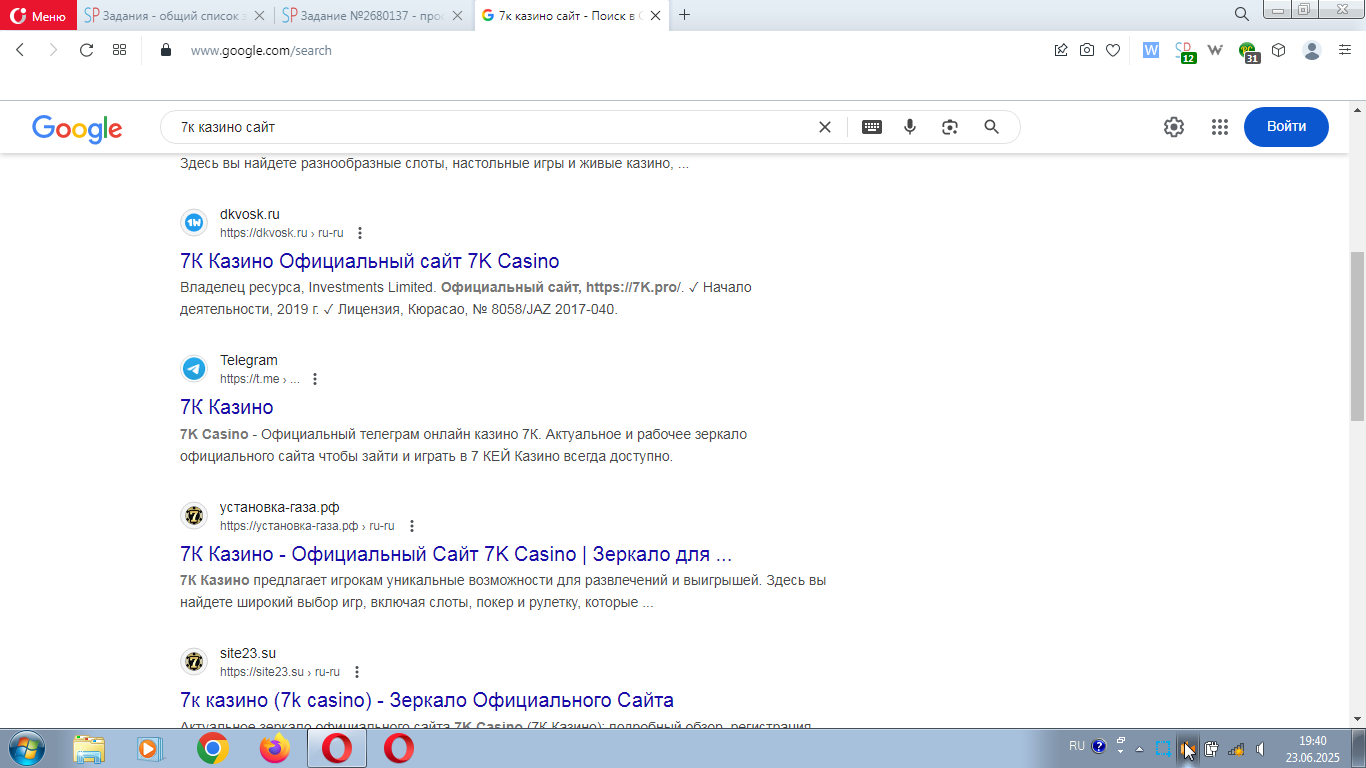Open '7к казино (7k casino) - Зеркало' link
Screen dimensions: 1366x768
[427, 700]
